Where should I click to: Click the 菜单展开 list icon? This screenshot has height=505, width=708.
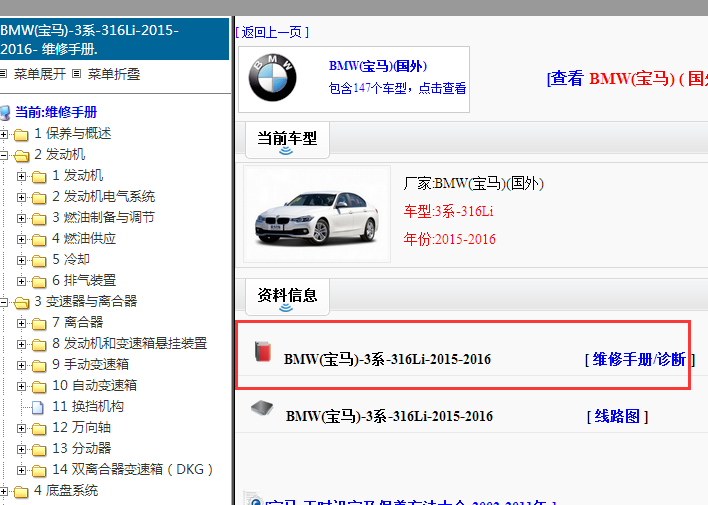coord(4,73)
